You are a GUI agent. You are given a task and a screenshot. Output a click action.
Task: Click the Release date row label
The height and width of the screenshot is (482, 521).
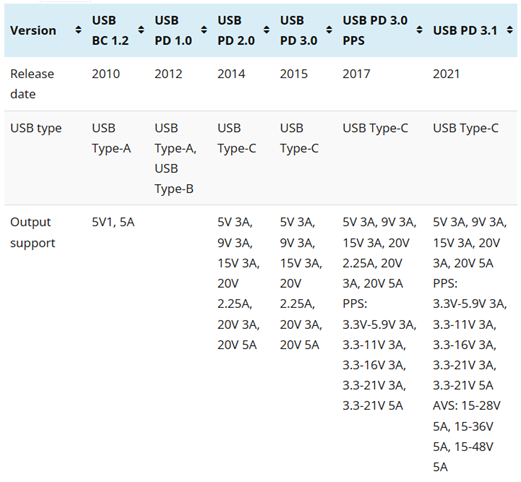click(32, 84)
